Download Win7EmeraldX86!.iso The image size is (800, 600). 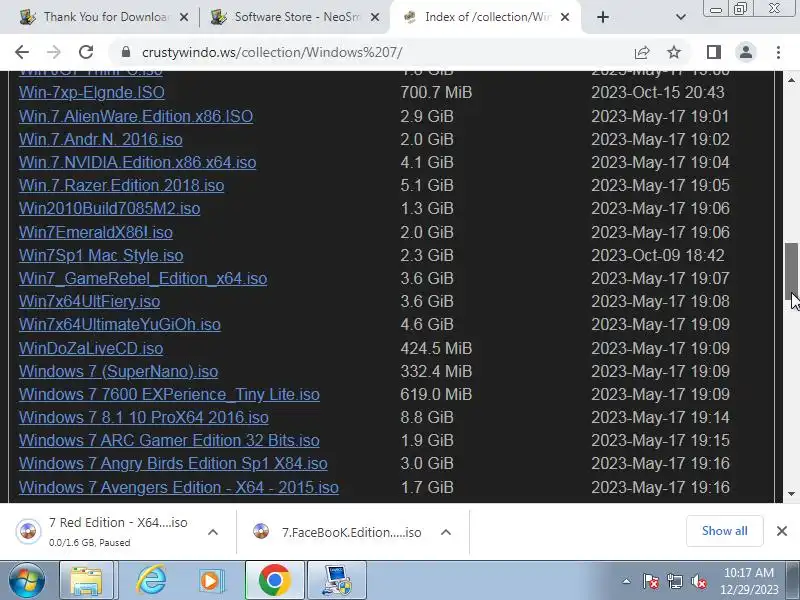[x=96, y=232]
